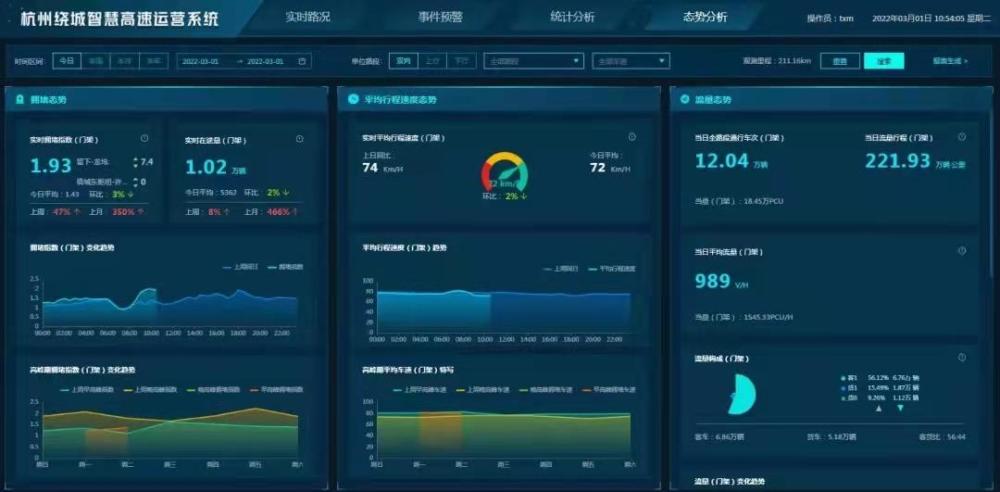Switch to the 统计分析 tab
Screen dimensions: 1000x492
572,17
